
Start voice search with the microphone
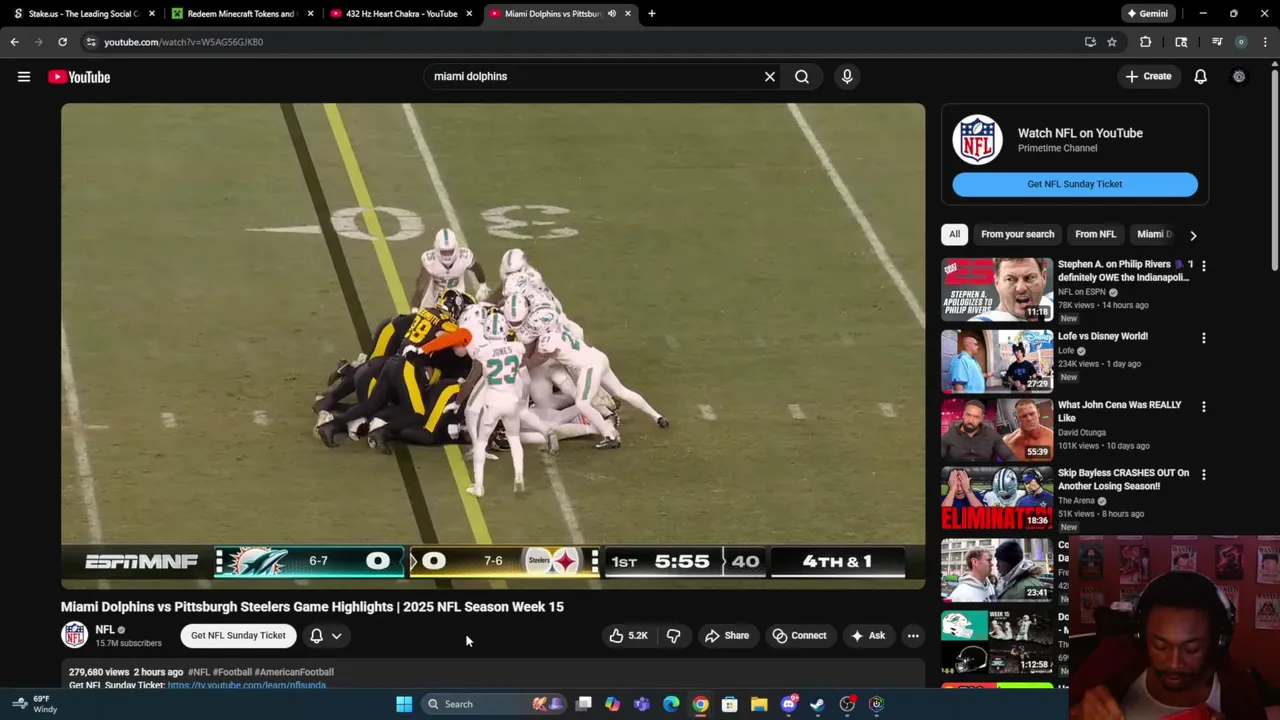[x=847, y=76]
